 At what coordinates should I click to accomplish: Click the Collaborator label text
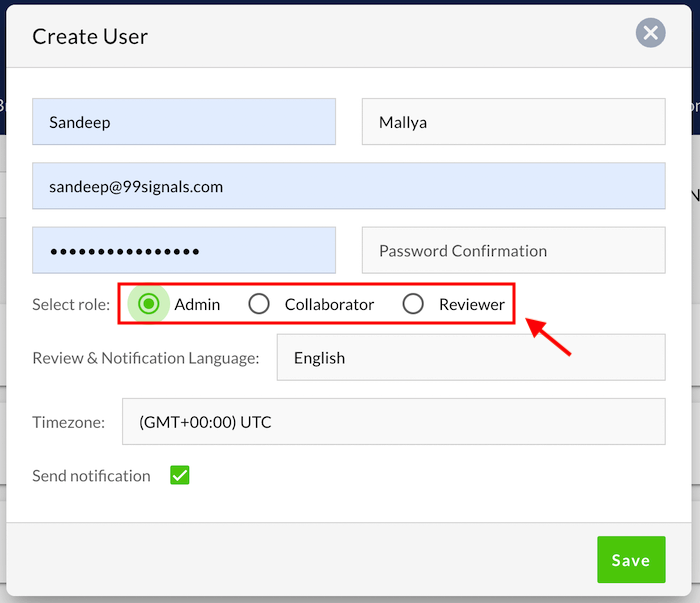(x=329, y=304)
